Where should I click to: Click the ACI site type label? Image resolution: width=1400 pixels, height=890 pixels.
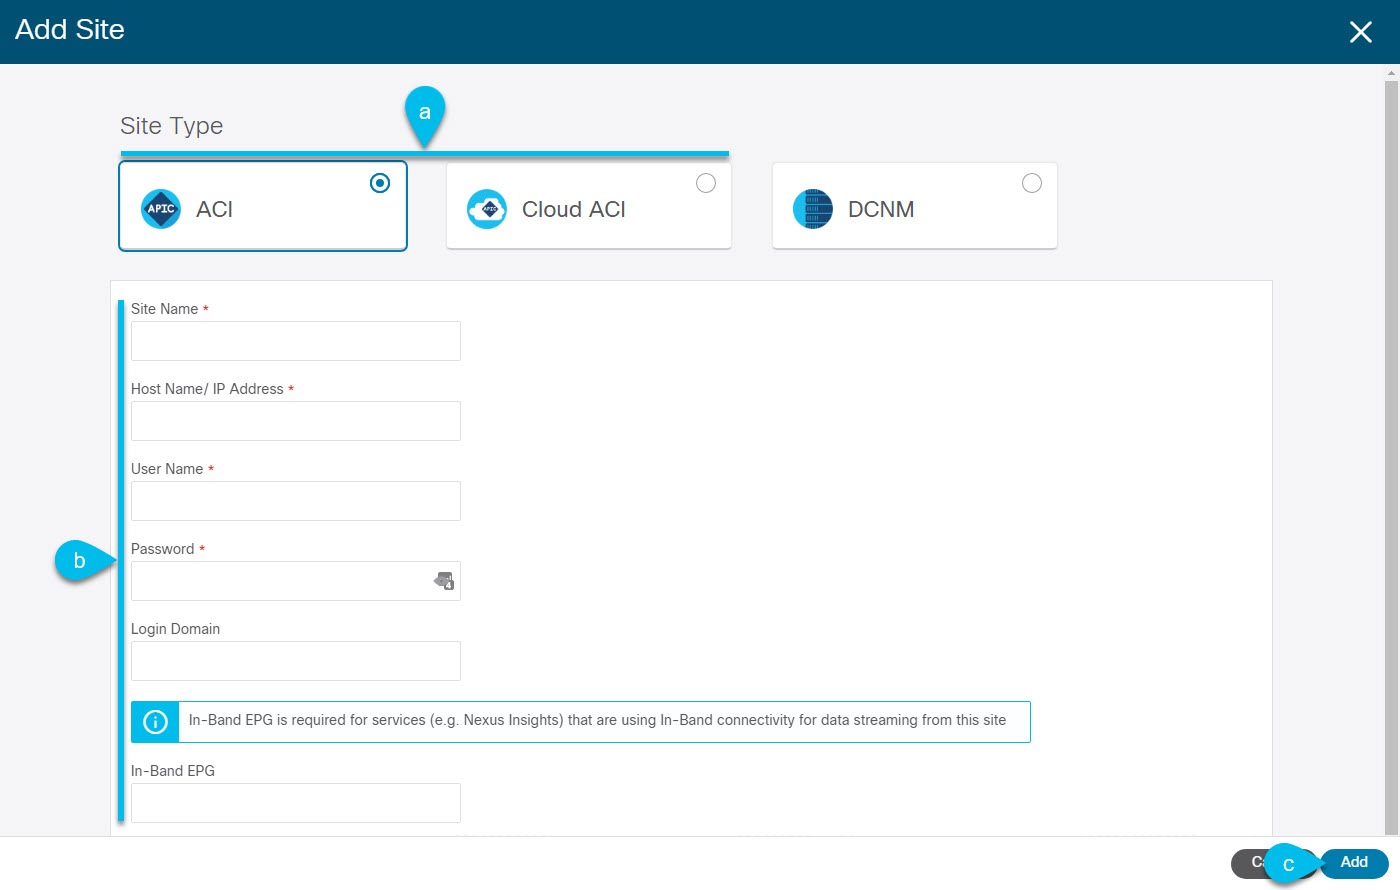[x=214, y=209]
